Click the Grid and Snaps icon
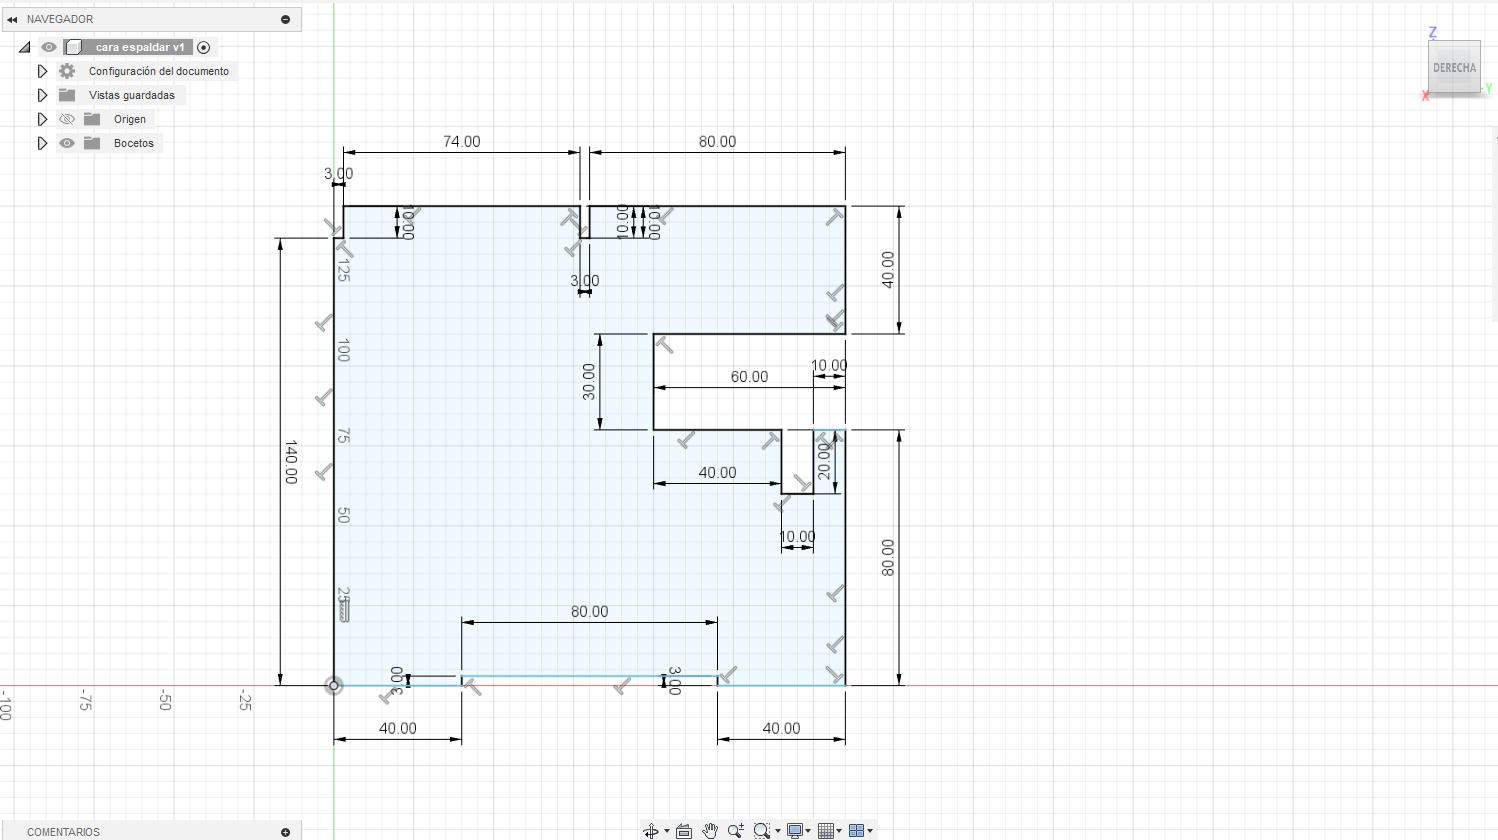1498x840 pixels. pyautogui.click(x=826, y=831)
